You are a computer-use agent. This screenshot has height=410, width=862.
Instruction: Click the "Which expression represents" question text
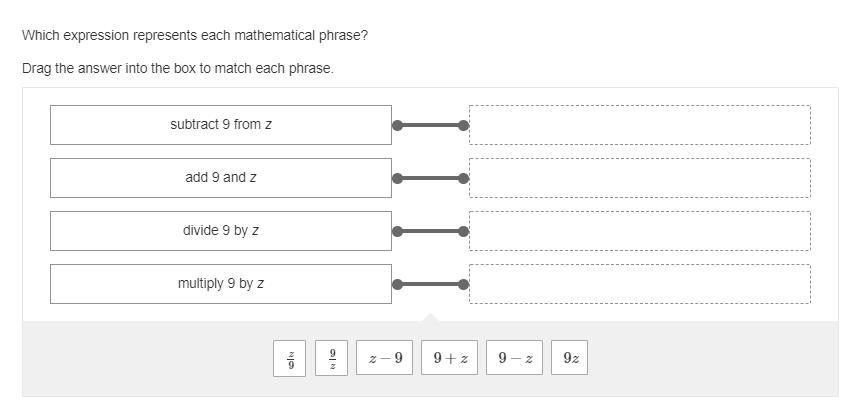[x=195, y=35]
